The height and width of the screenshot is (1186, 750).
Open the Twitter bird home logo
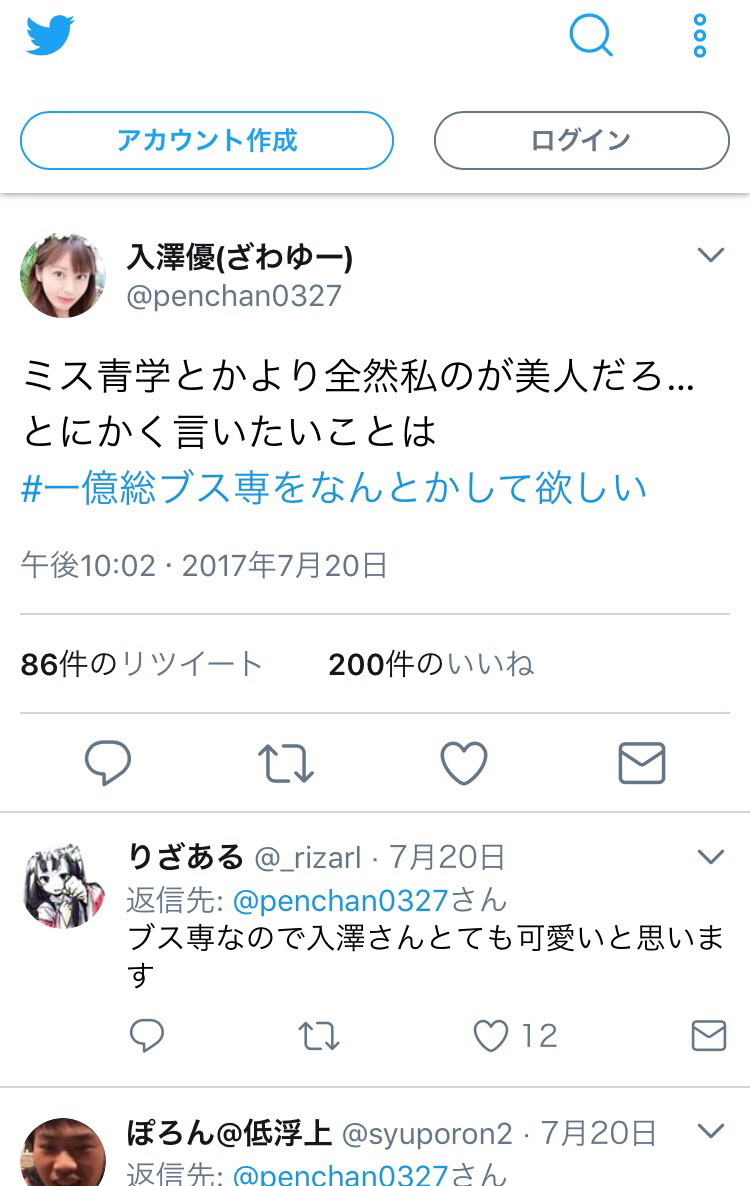click(50, 35)
